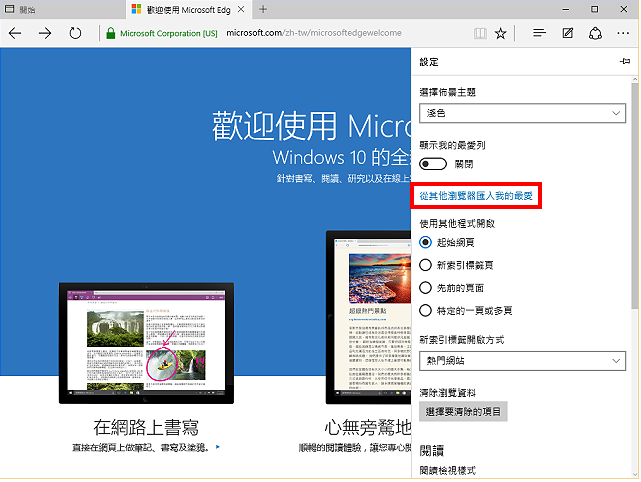The width and height of the screenshot is (641, 482).
Task: Go forward with the forward arrow
Action: pyautogui.click(x=45, y=33)
